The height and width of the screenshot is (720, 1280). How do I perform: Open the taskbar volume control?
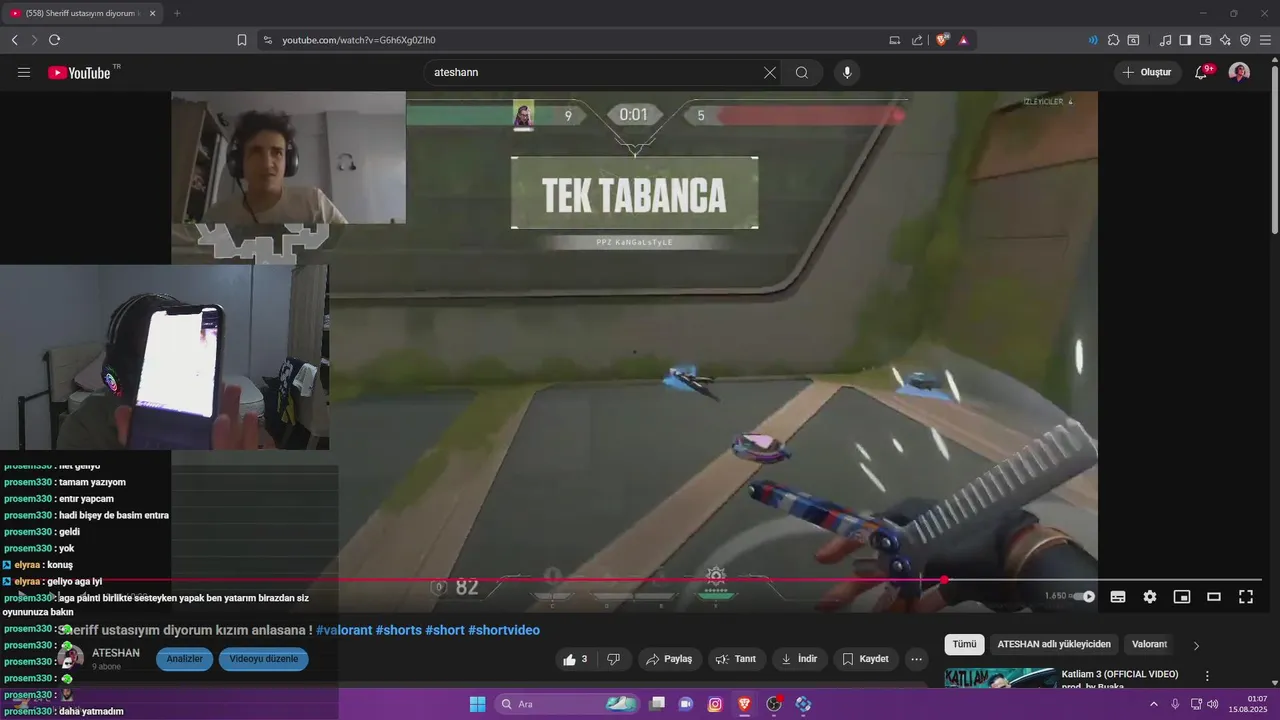point(1212,704)
